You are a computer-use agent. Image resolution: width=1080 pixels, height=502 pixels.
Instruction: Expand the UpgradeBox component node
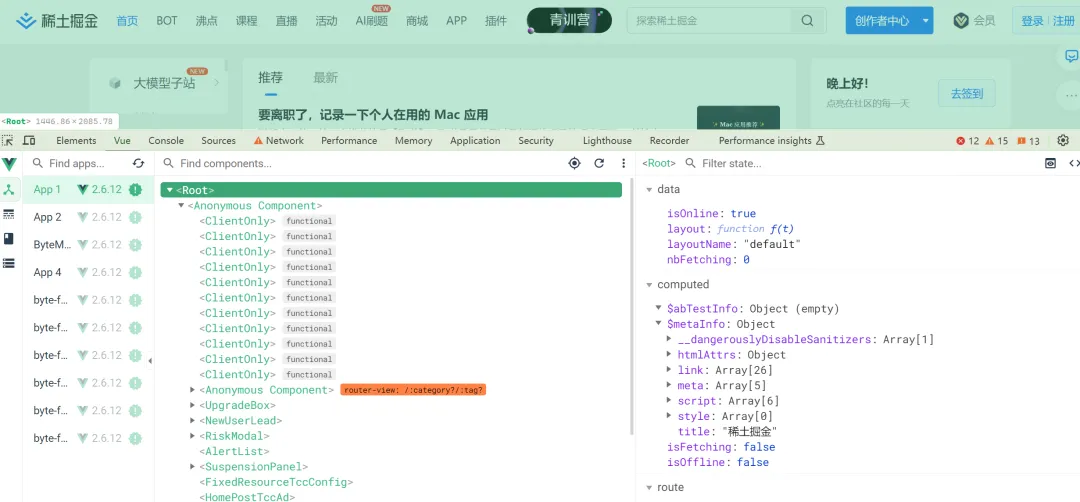point(193,406)
